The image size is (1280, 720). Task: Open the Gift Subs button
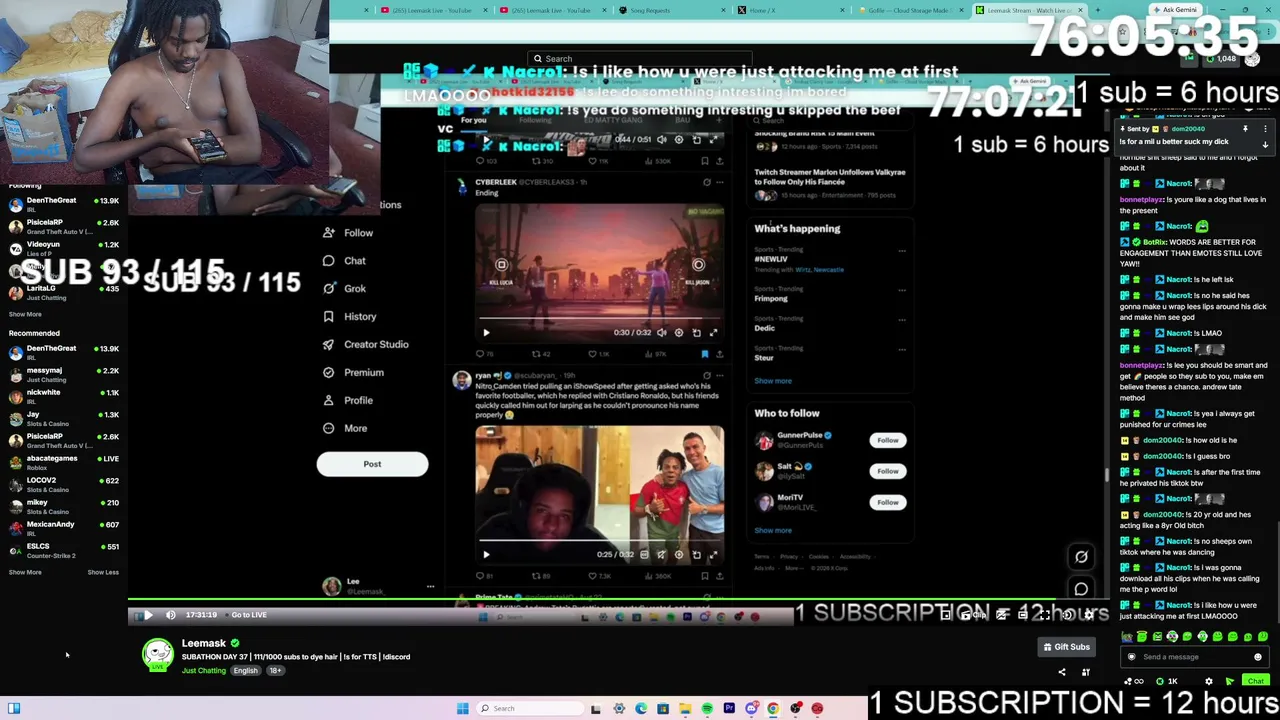1066,647
